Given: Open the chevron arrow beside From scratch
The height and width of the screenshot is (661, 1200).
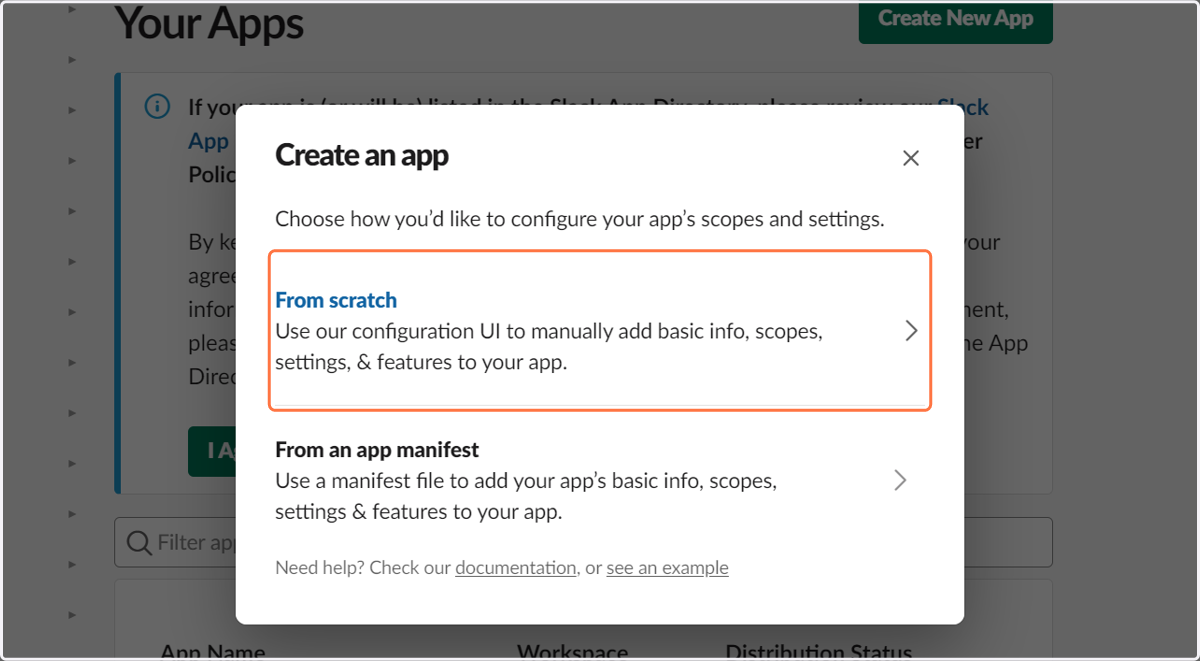Looking at the screenshot, I should [911, 331].
